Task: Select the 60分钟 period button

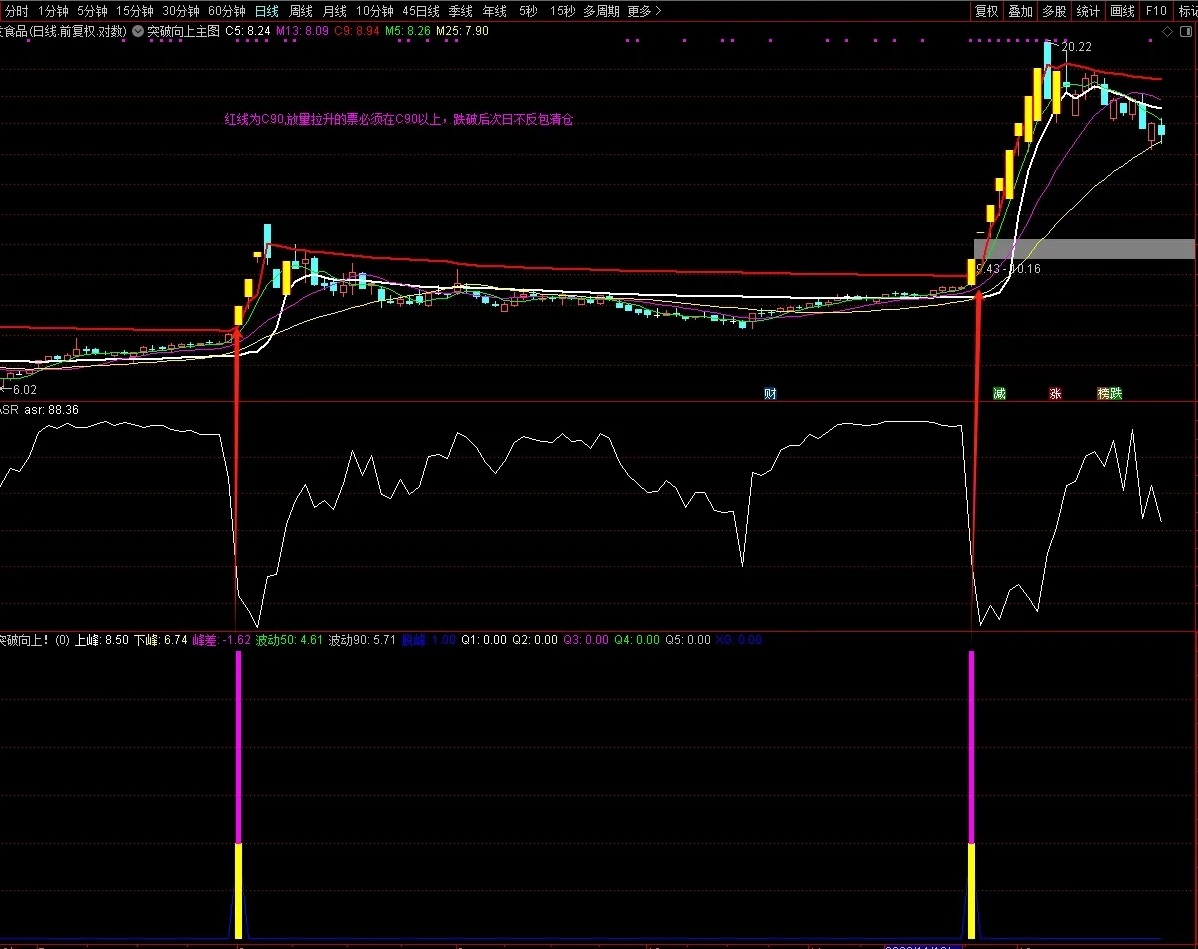Action: pyautogui.click(x=227, y=11)
